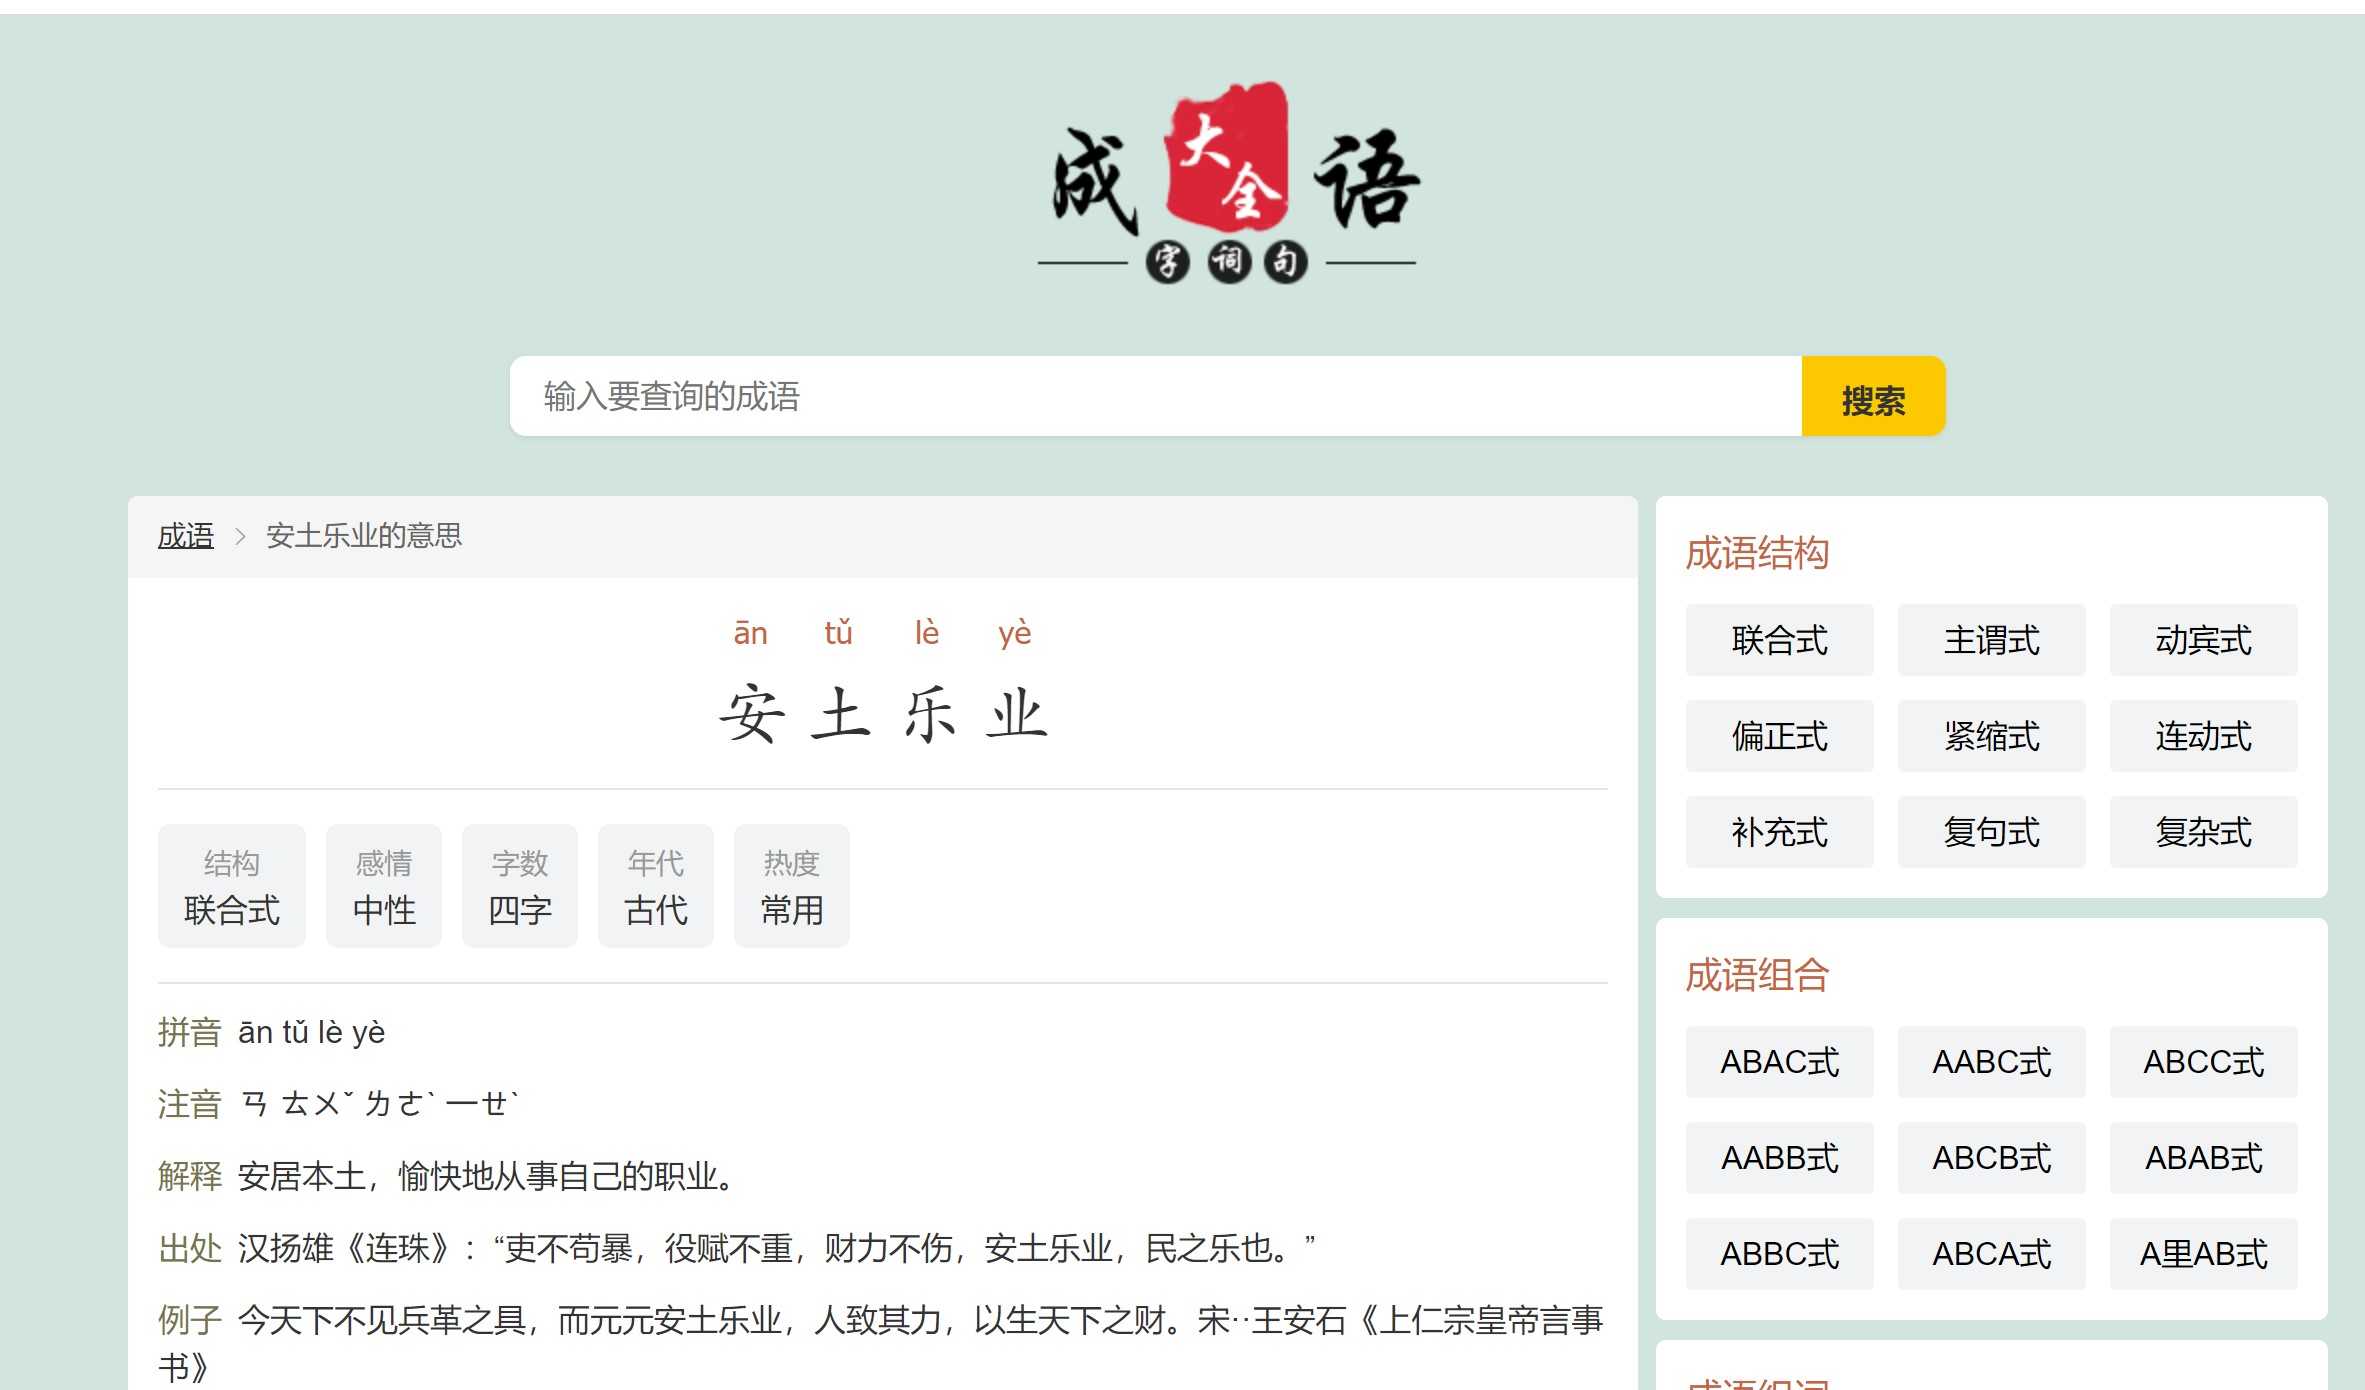
Task: Open the 偏正式 structure category
Action: (1780, 736)
